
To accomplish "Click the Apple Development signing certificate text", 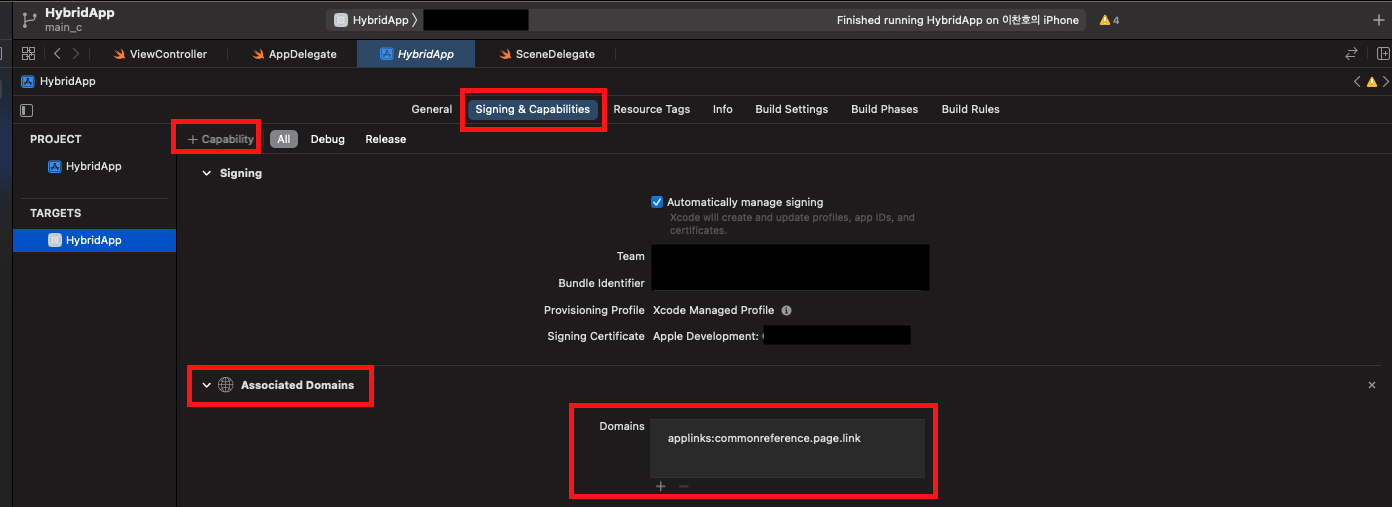I will pyautogui.click(x=706, y=336).
